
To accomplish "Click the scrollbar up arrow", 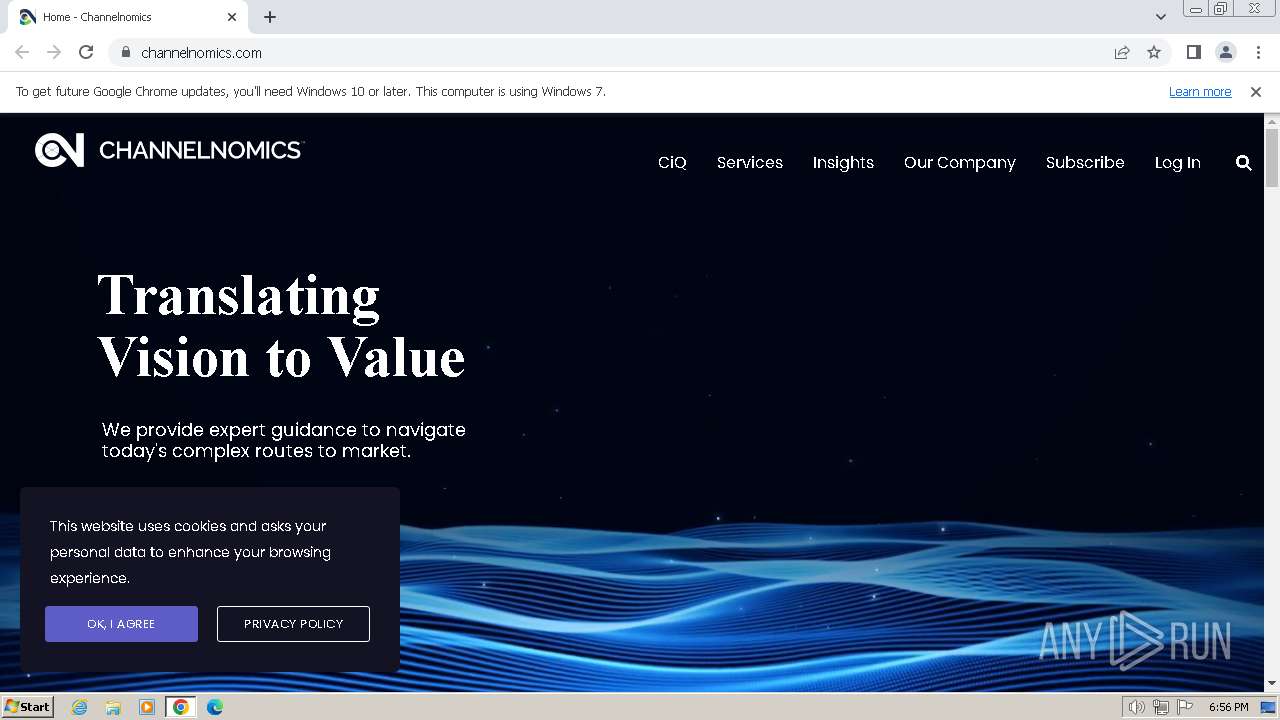I will click(1271, 121).
